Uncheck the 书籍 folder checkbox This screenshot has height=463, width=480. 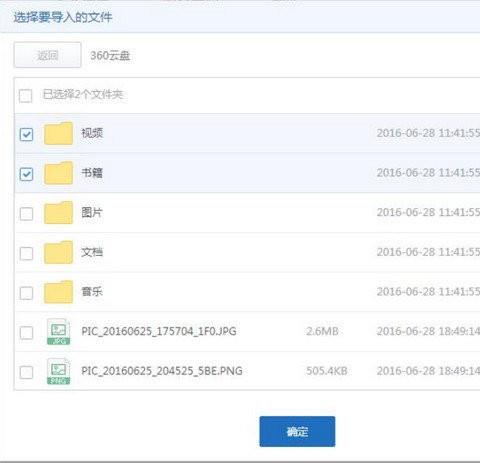coord(26,174)
